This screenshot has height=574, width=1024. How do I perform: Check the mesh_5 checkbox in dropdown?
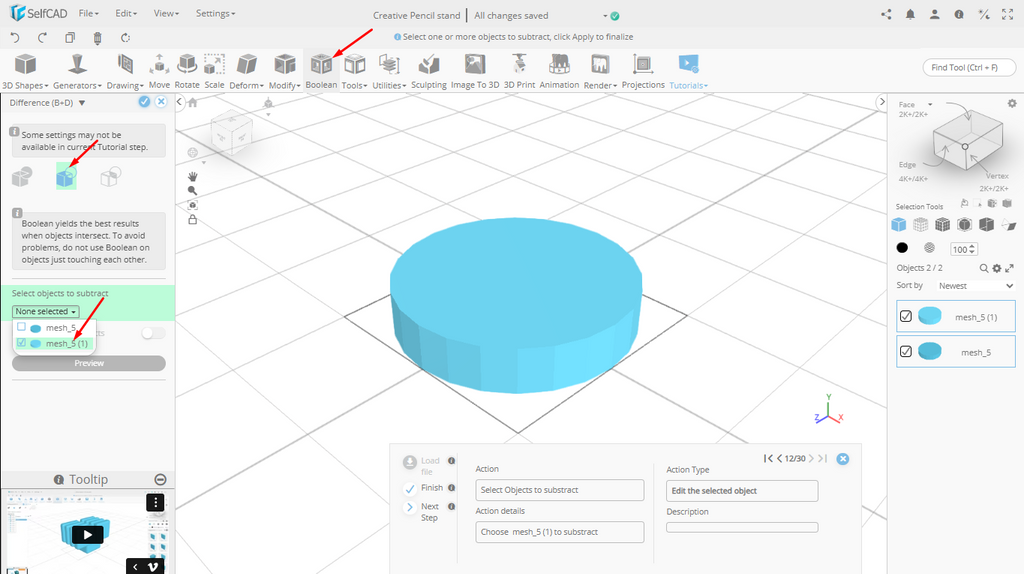(22, 327)
